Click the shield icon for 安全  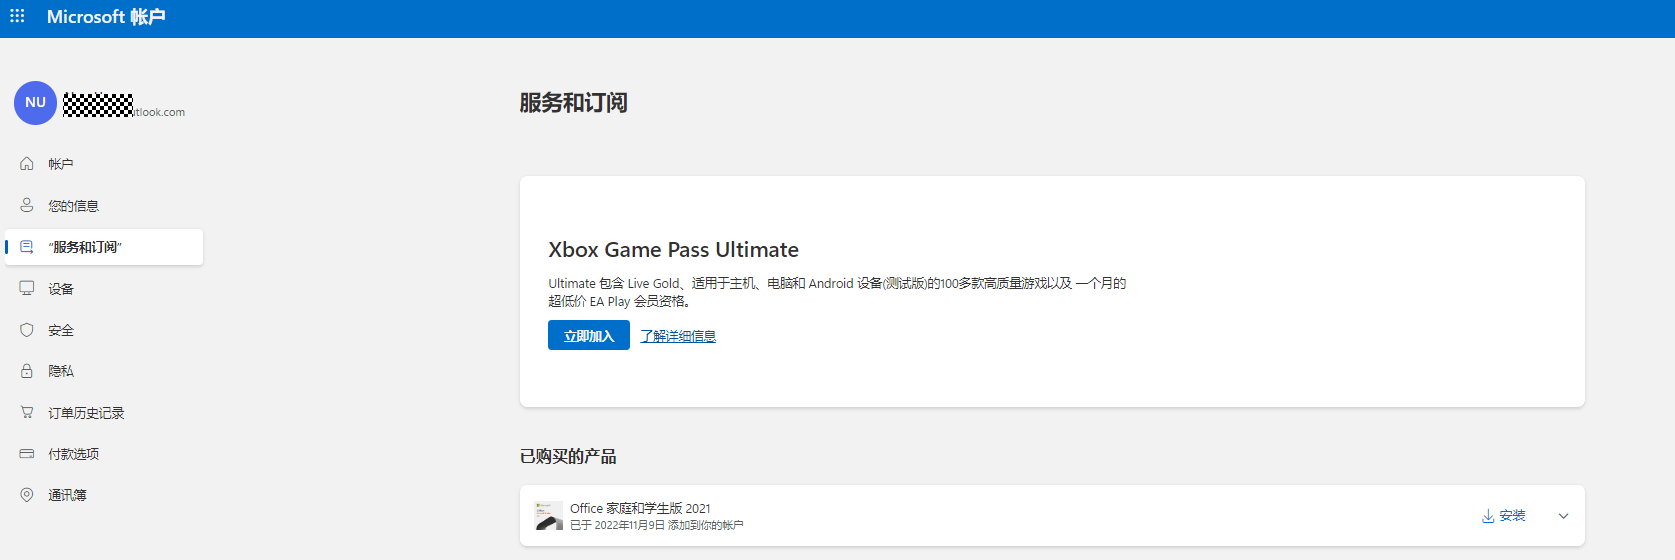click(x=27, y=330)
